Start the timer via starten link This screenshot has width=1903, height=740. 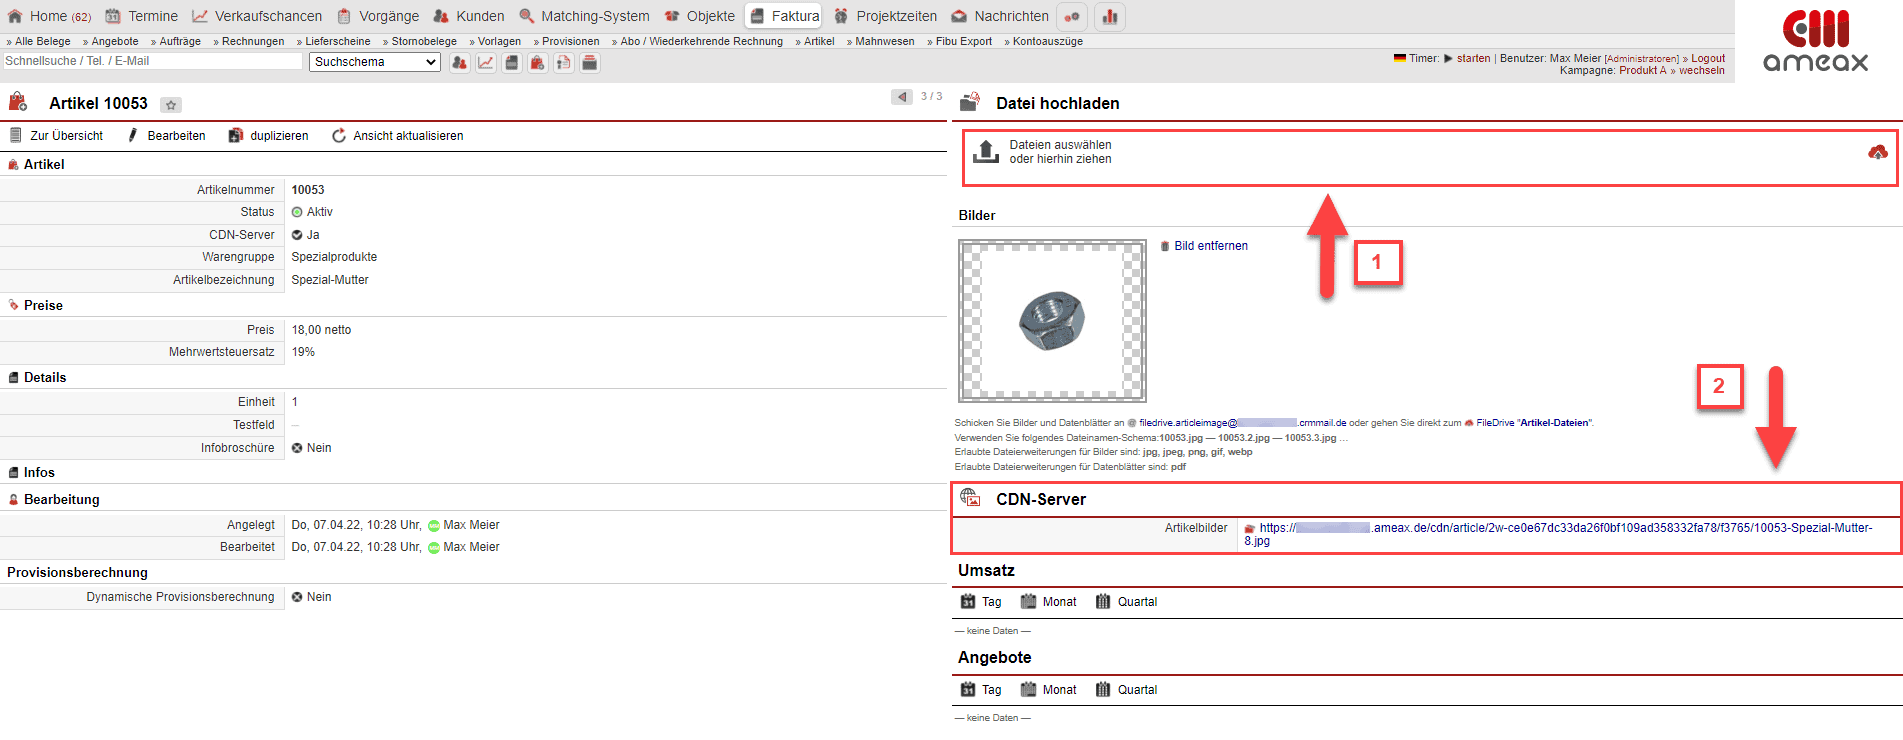pyautogui.click(x=1473, y=58)
